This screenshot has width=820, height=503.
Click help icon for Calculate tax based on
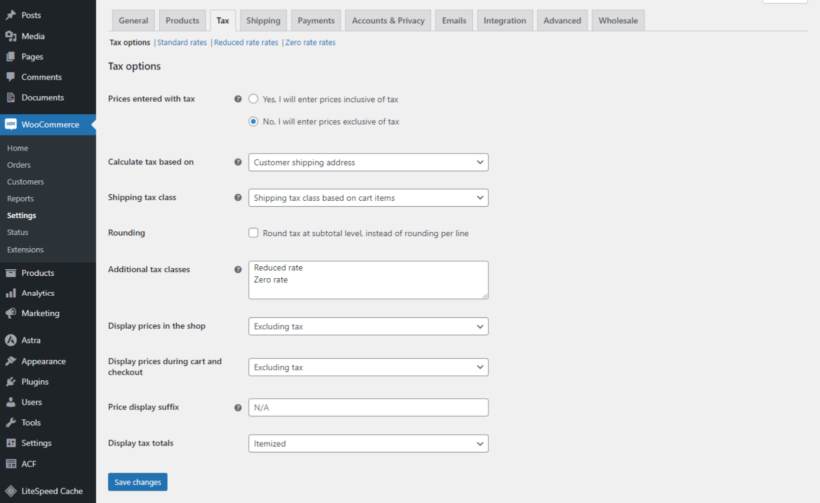(x=238, y=162)
